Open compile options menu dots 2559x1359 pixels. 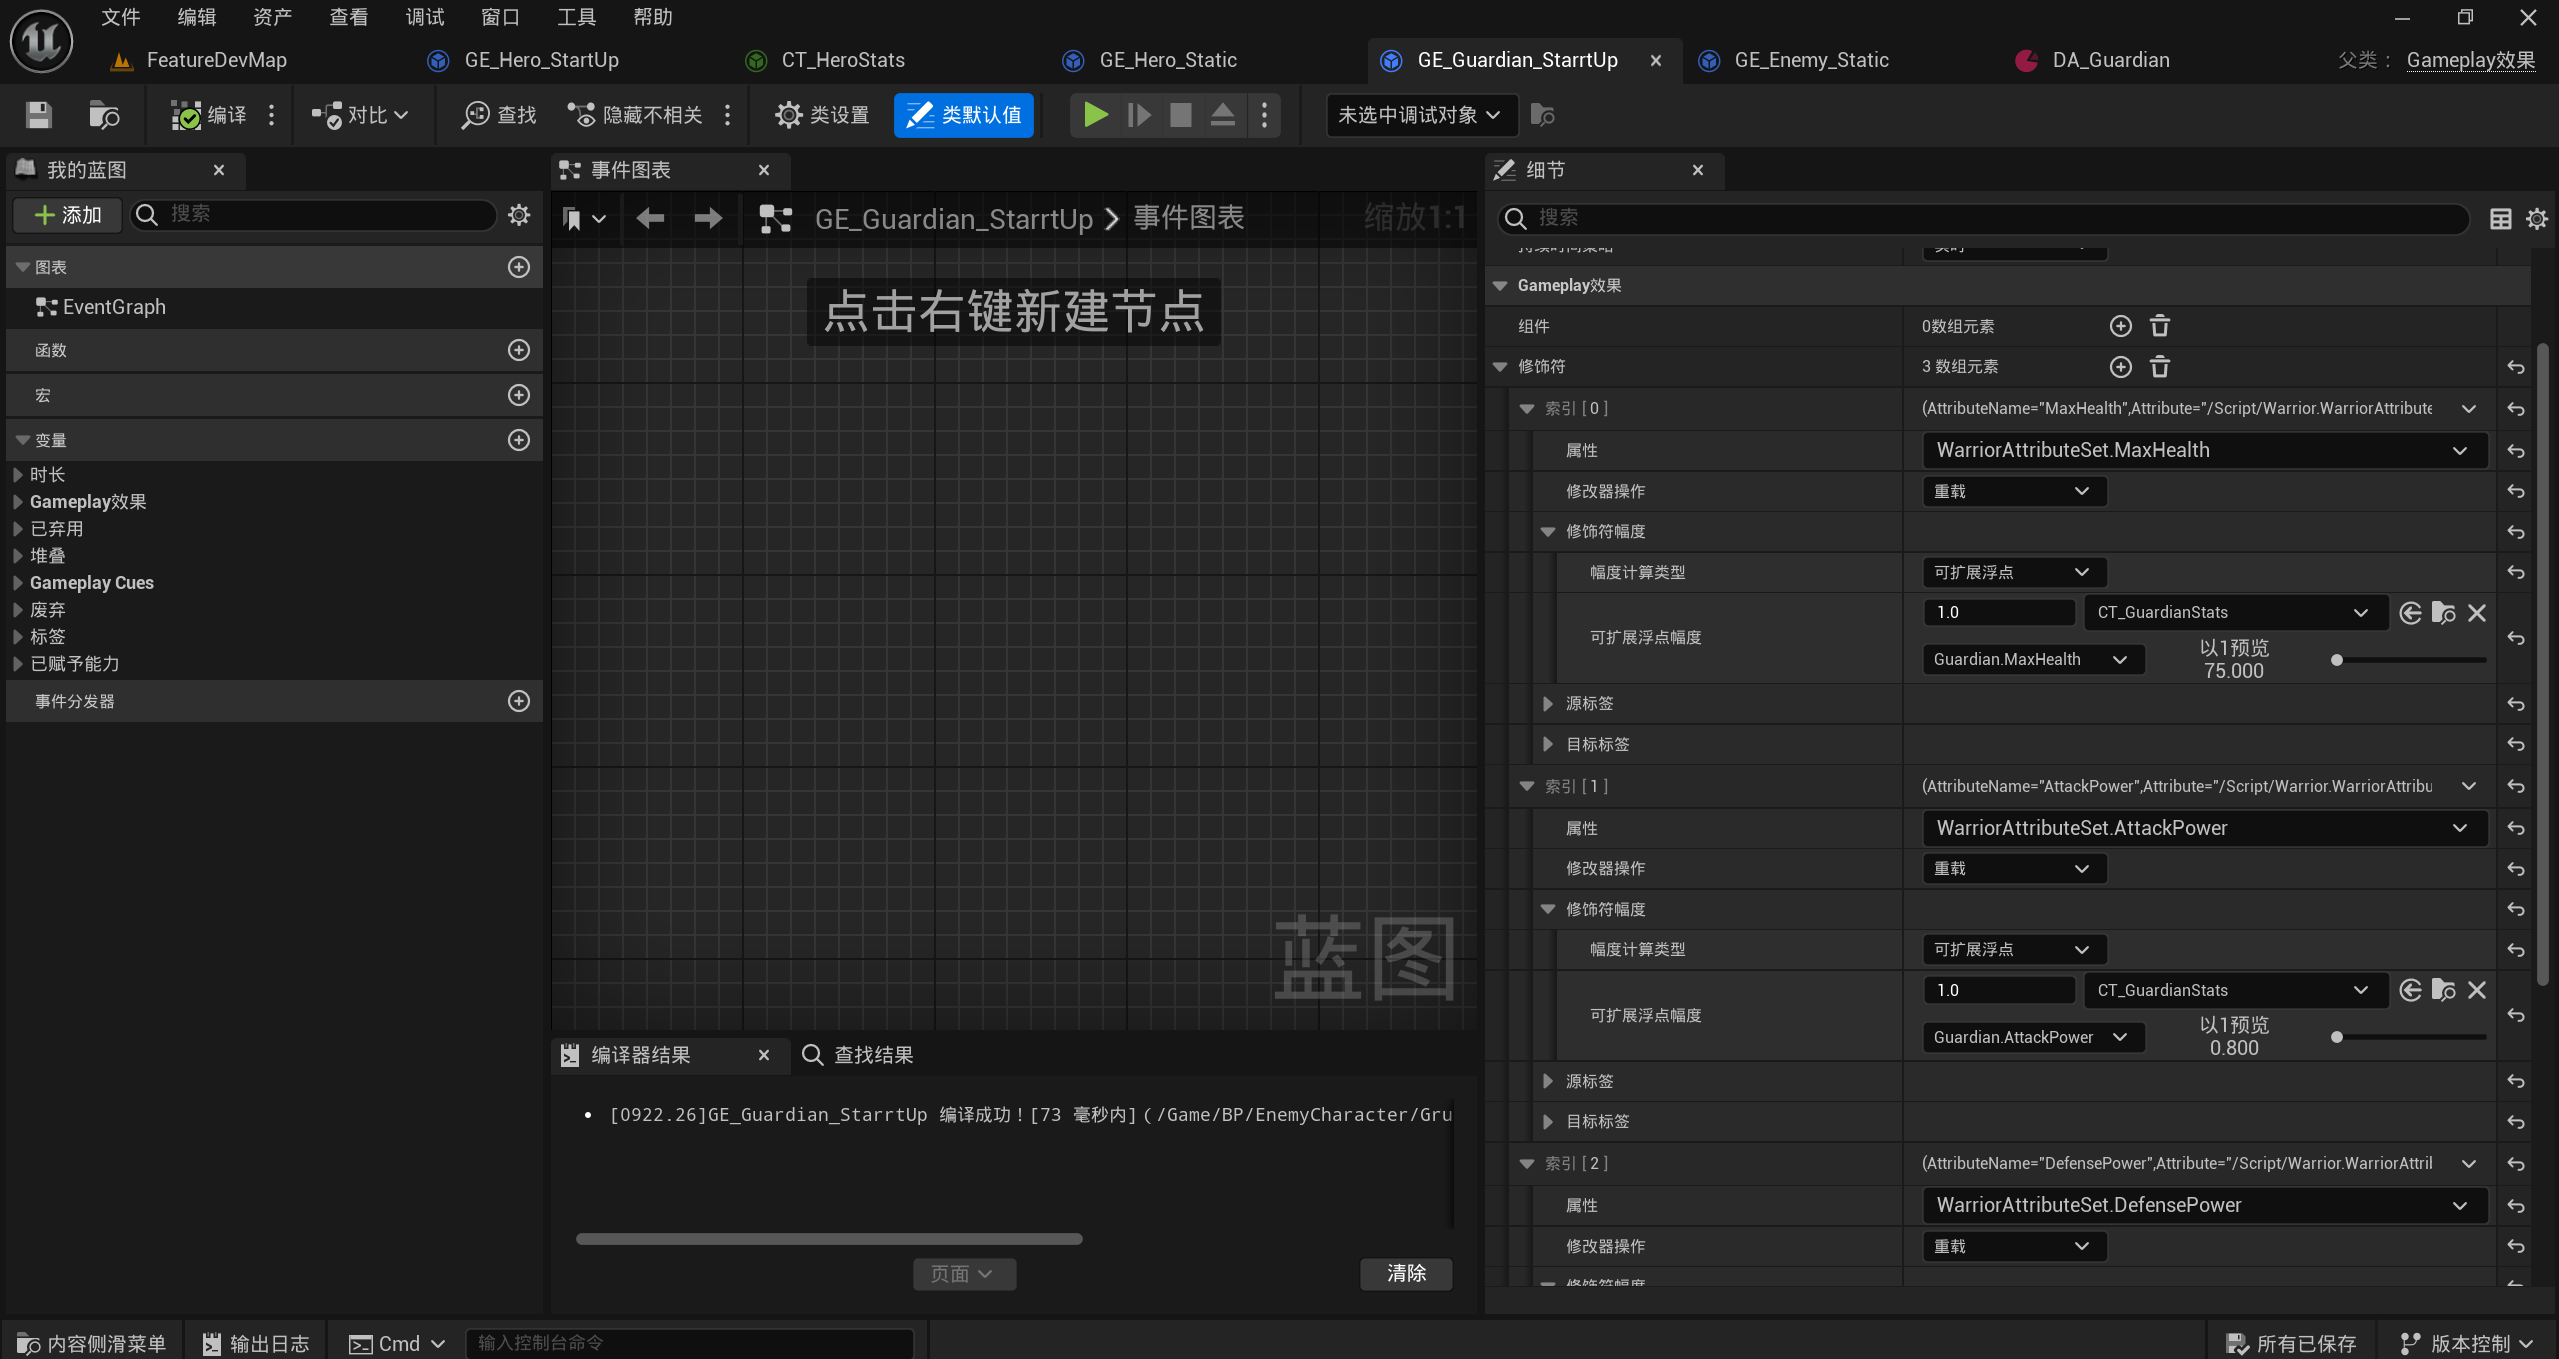pyautogui.click(x=271, y=115)
